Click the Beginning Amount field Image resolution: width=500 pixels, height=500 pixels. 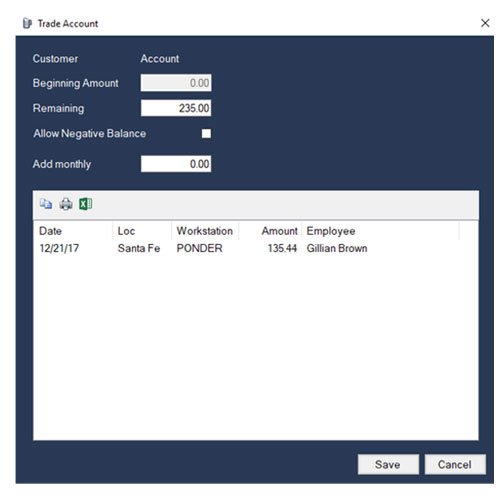coord(176,83)
